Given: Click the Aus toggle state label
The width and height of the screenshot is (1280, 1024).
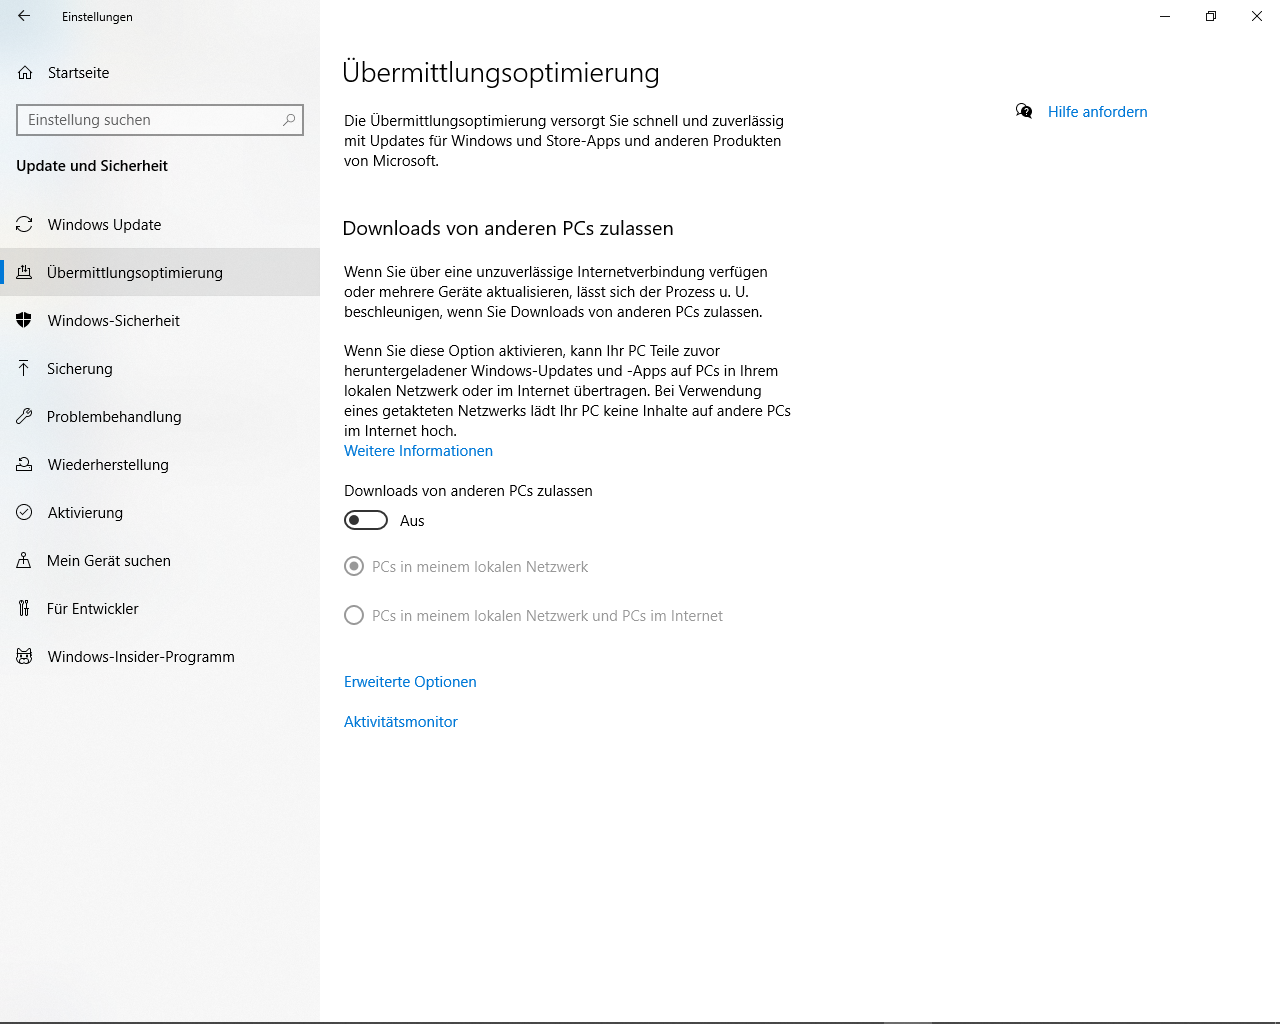Looking at the screenshot, I should [x=412, y=521].
